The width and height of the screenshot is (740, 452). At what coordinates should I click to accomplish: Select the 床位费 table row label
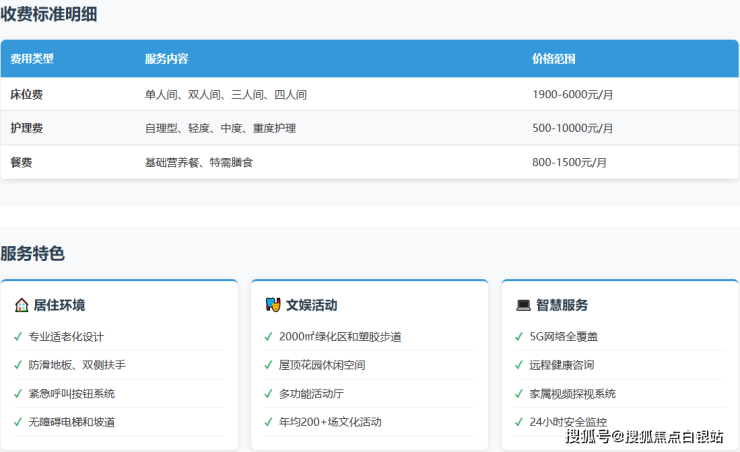pos(27,94)
